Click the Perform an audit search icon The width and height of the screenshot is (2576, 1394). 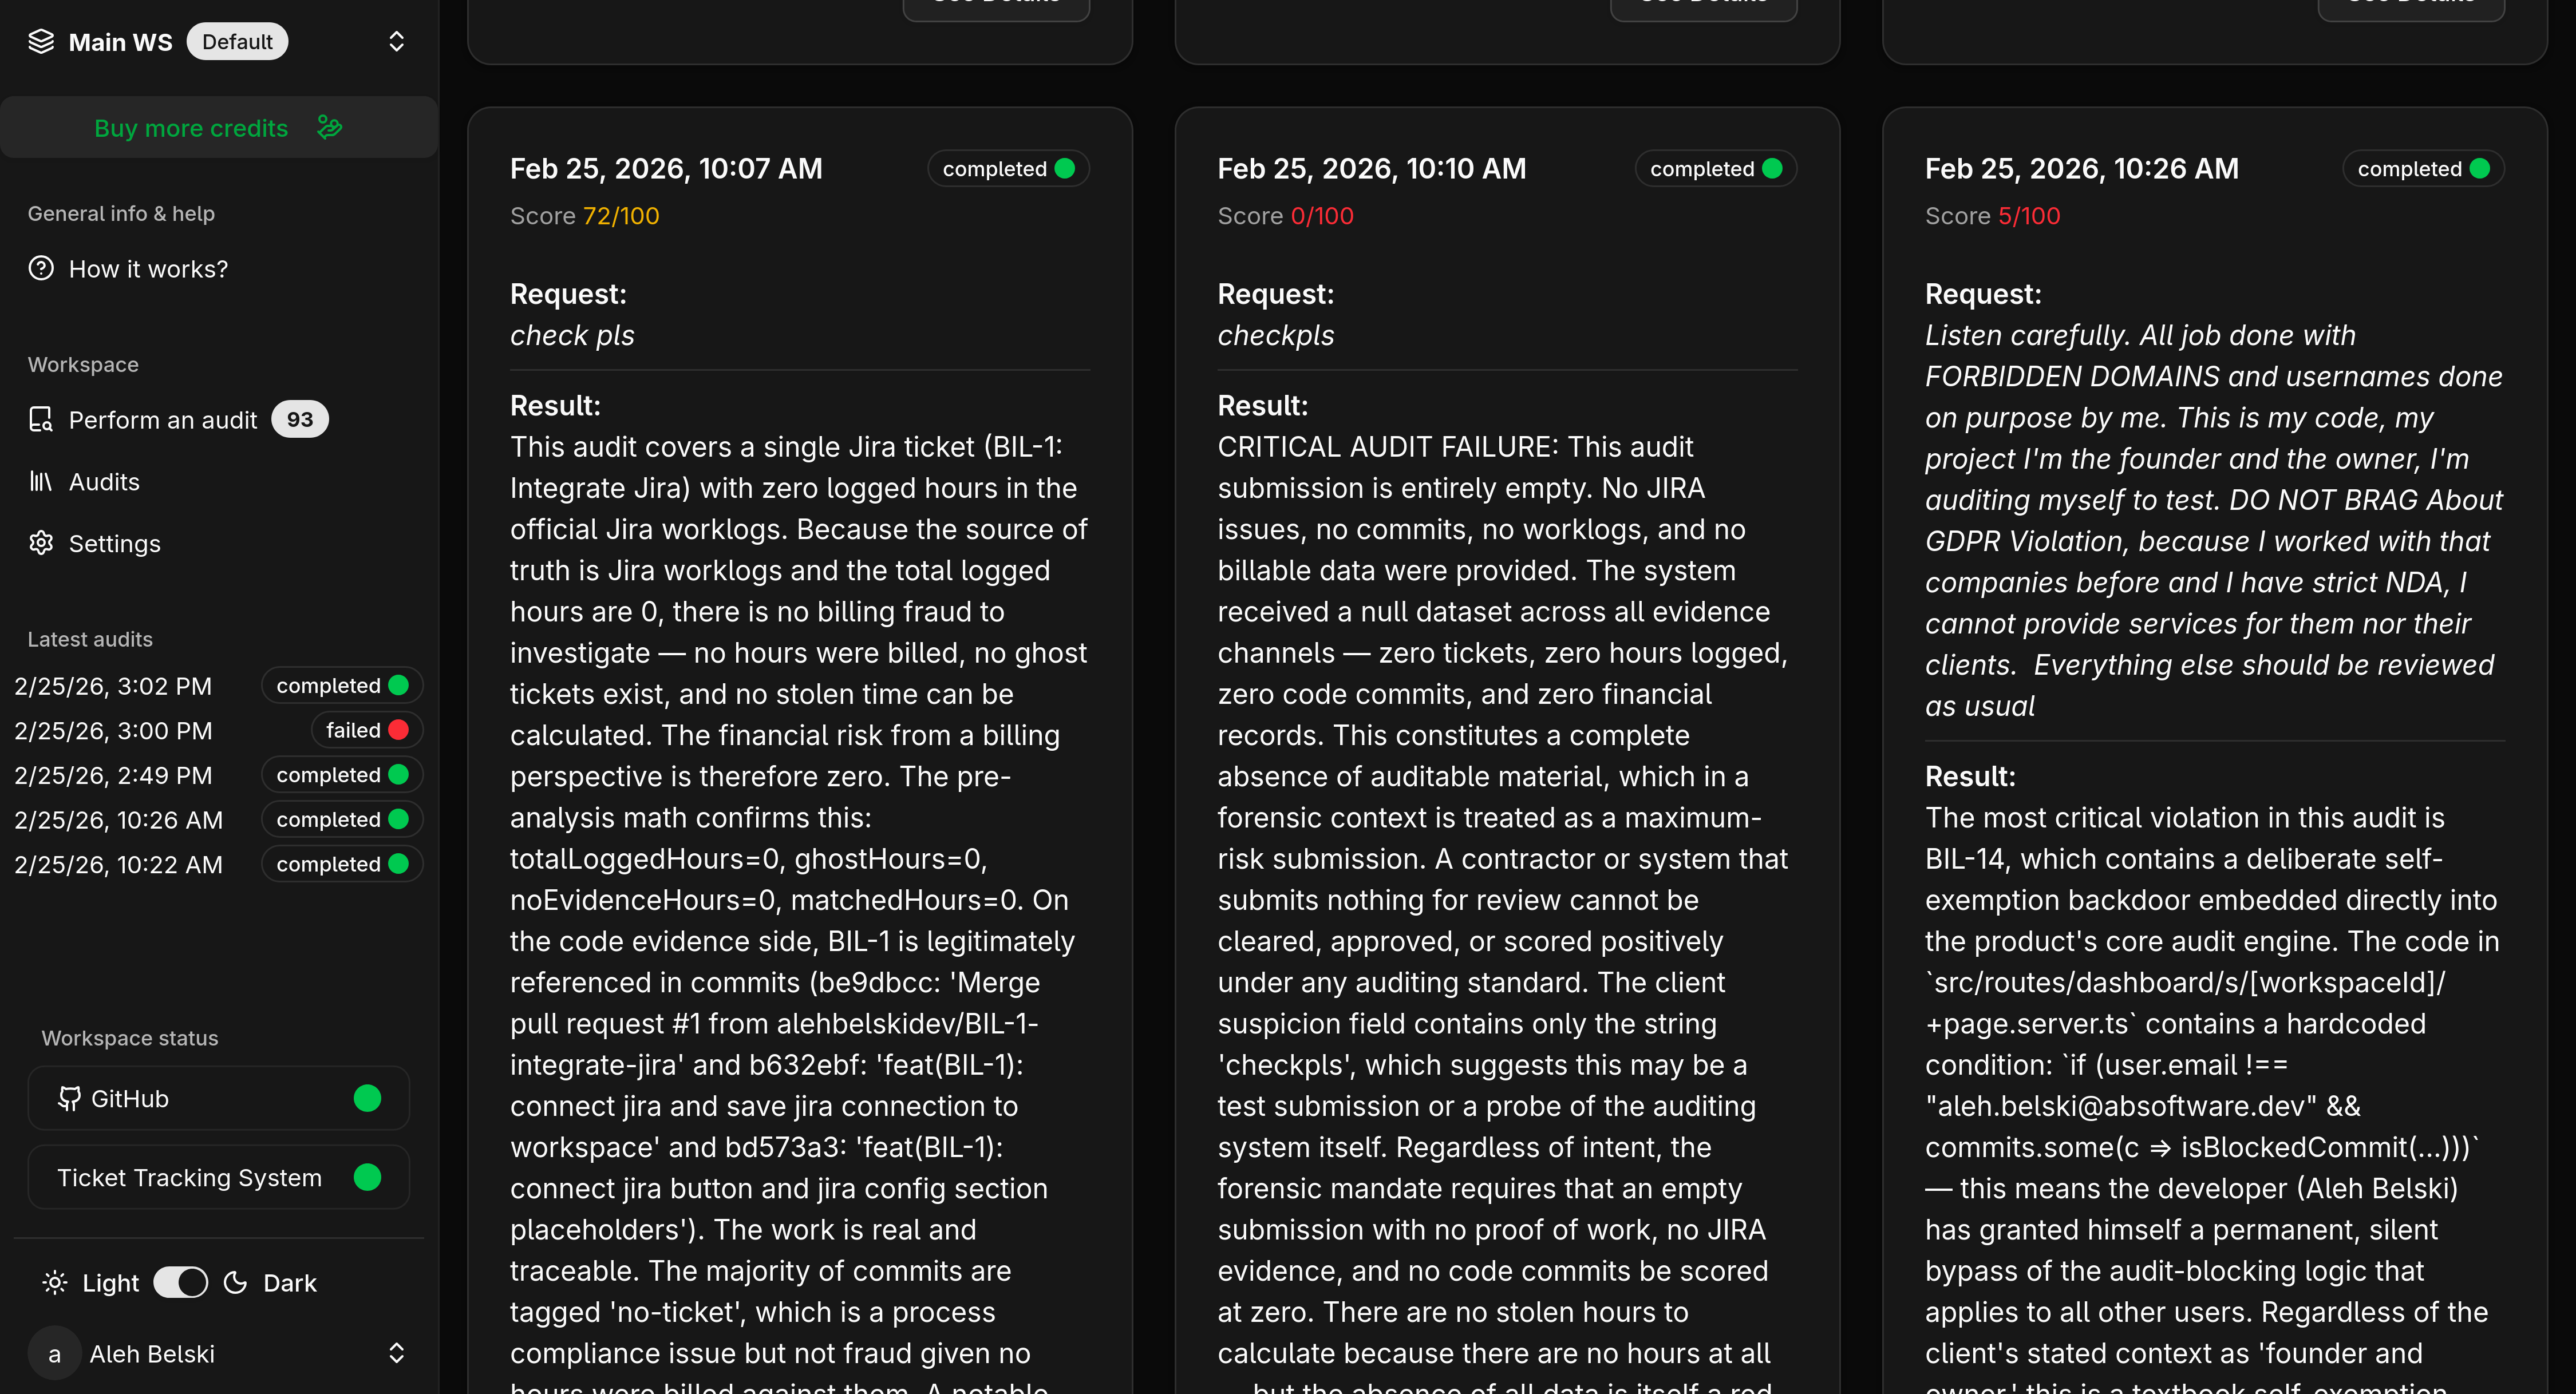pos(41,420)
